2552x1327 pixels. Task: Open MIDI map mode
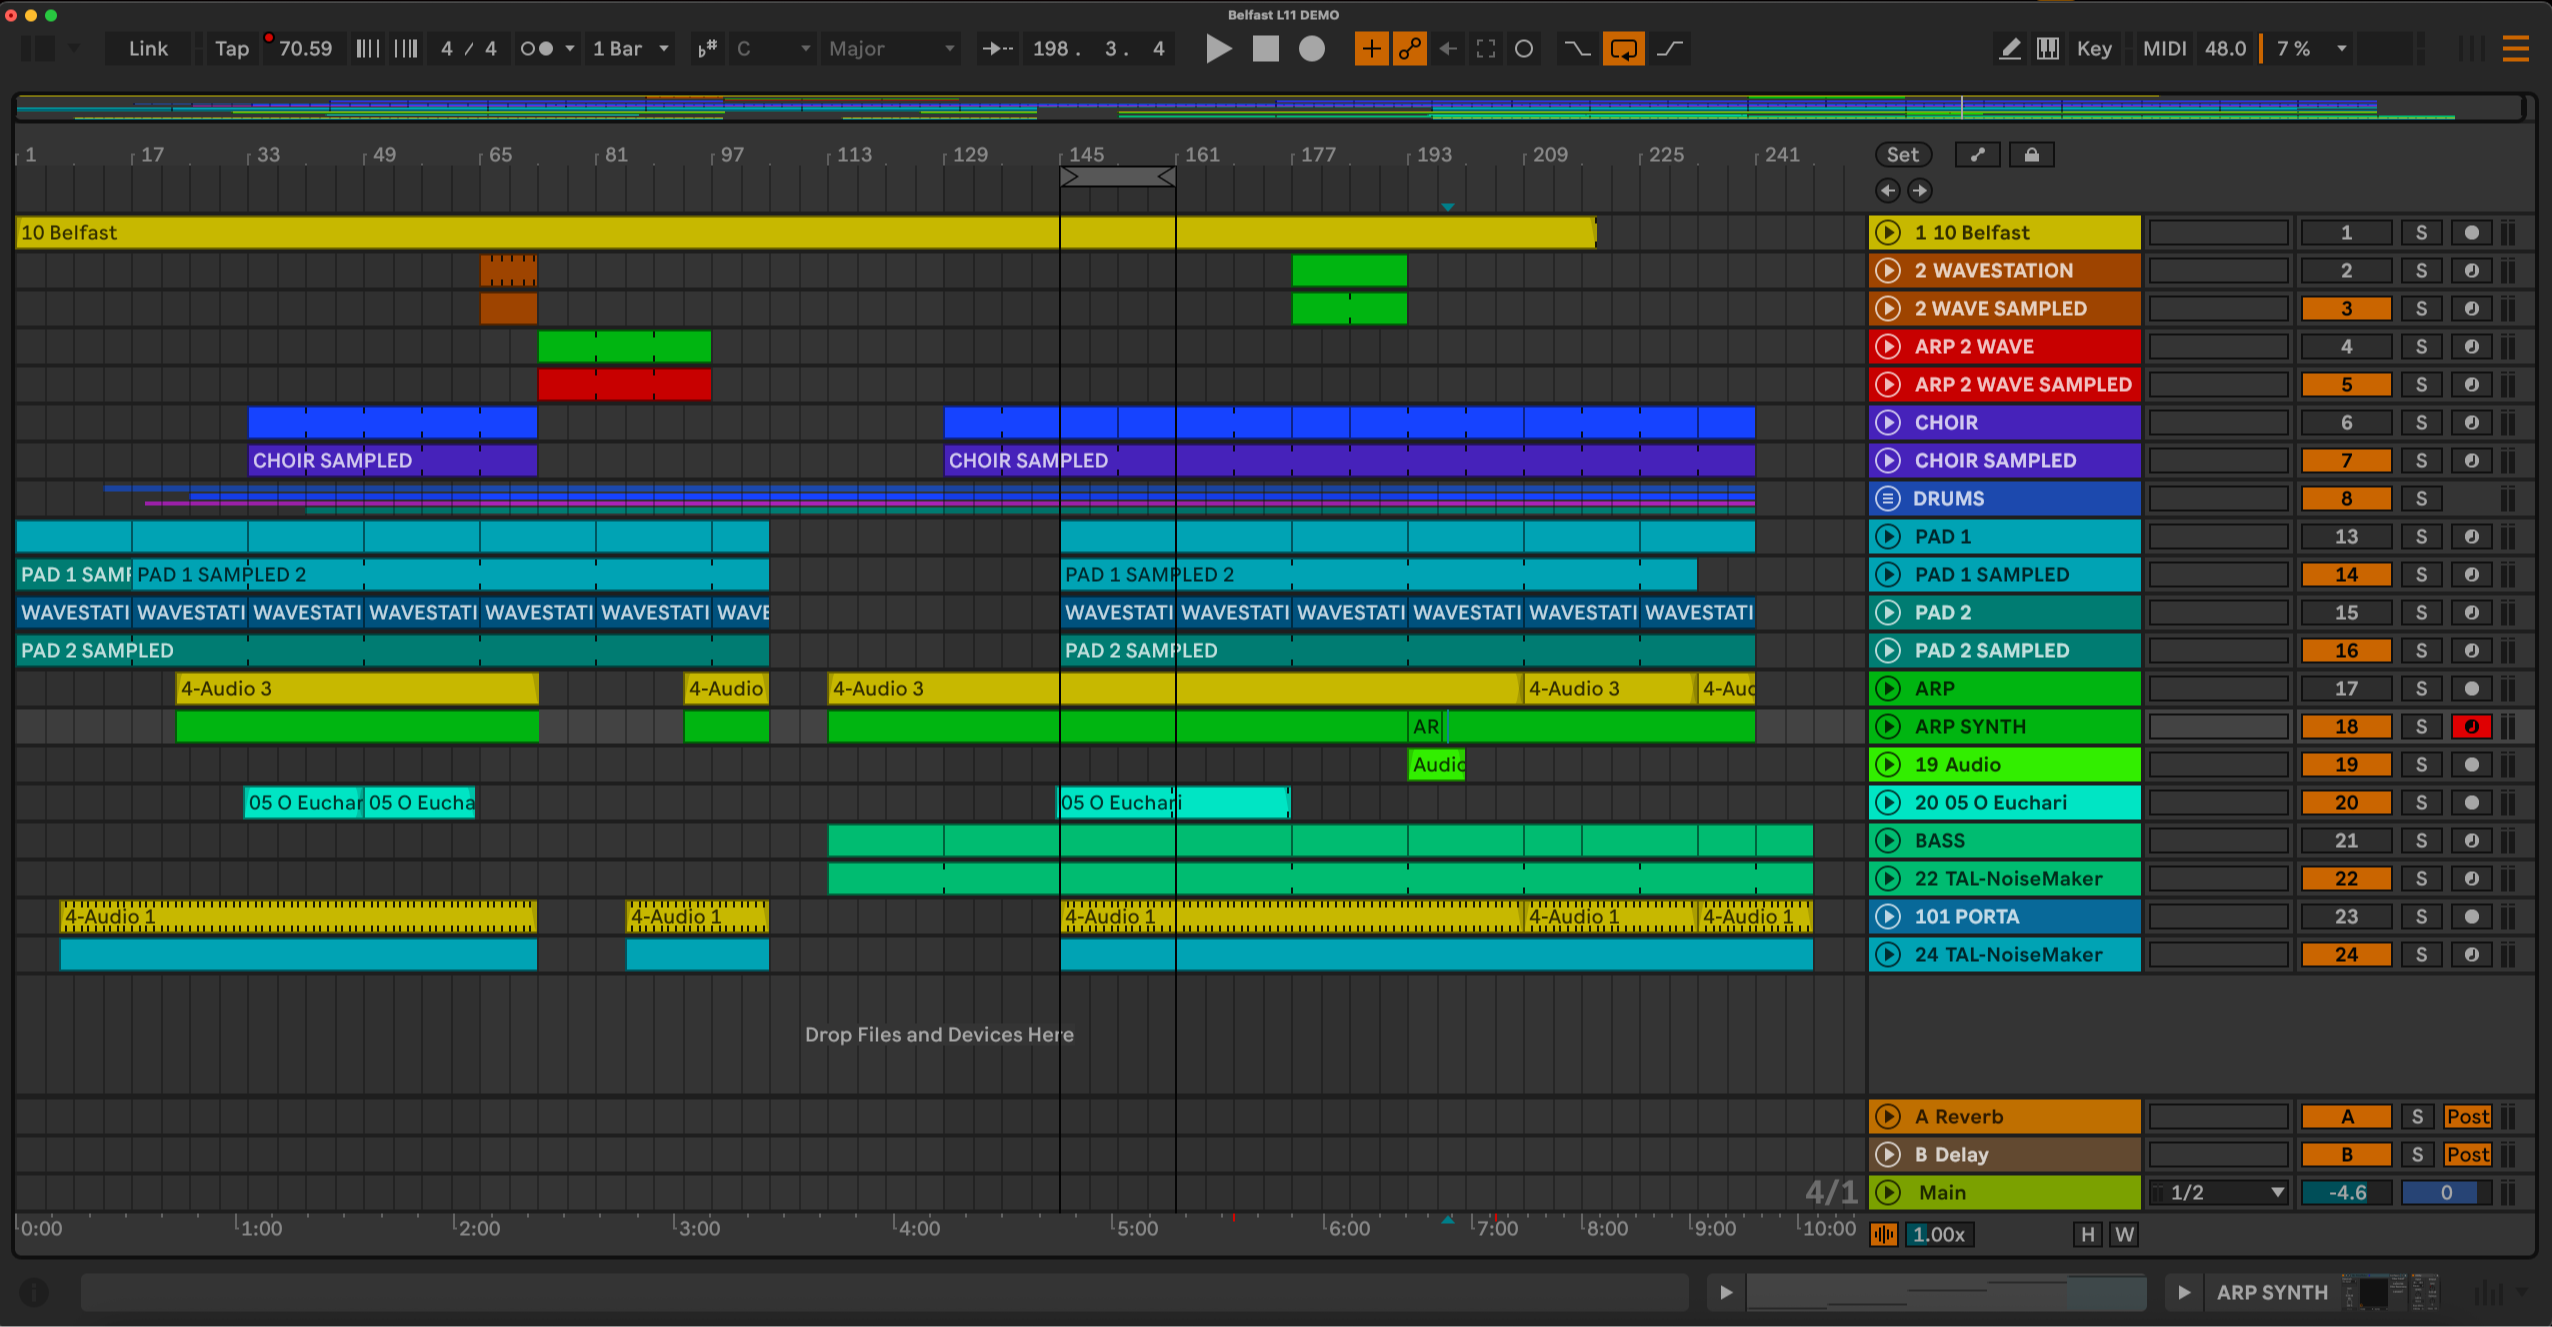(x=2164, y=49)
